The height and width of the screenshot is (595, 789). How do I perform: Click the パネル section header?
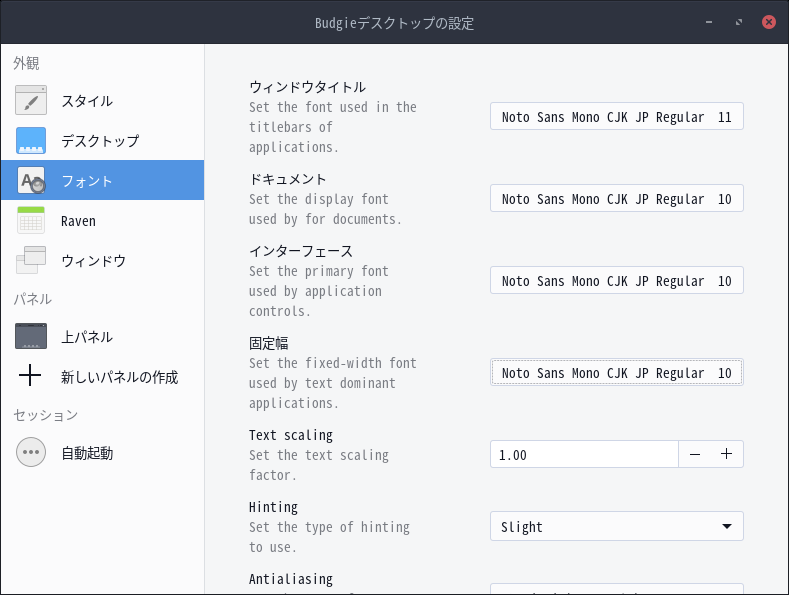33,299
